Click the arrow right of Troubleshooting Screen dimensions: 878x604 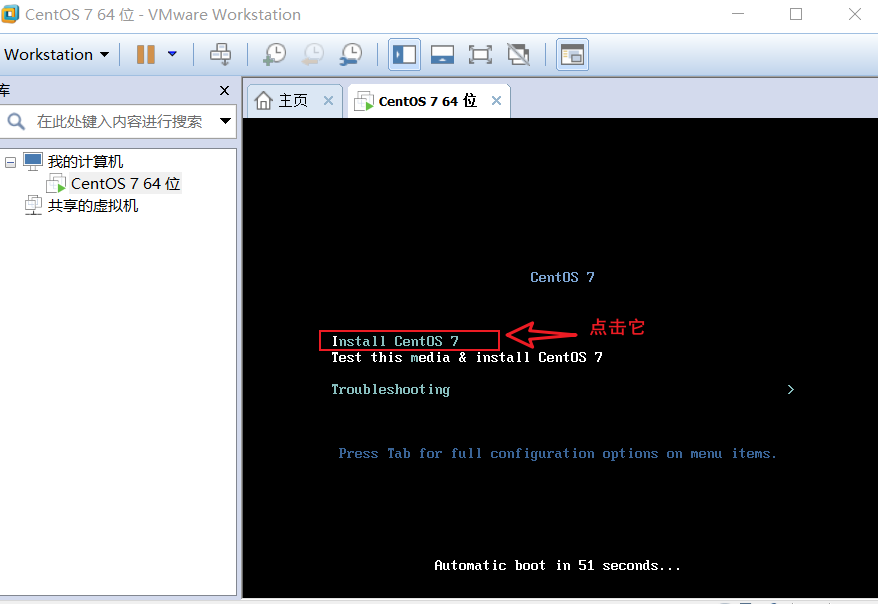click(791, 389)
